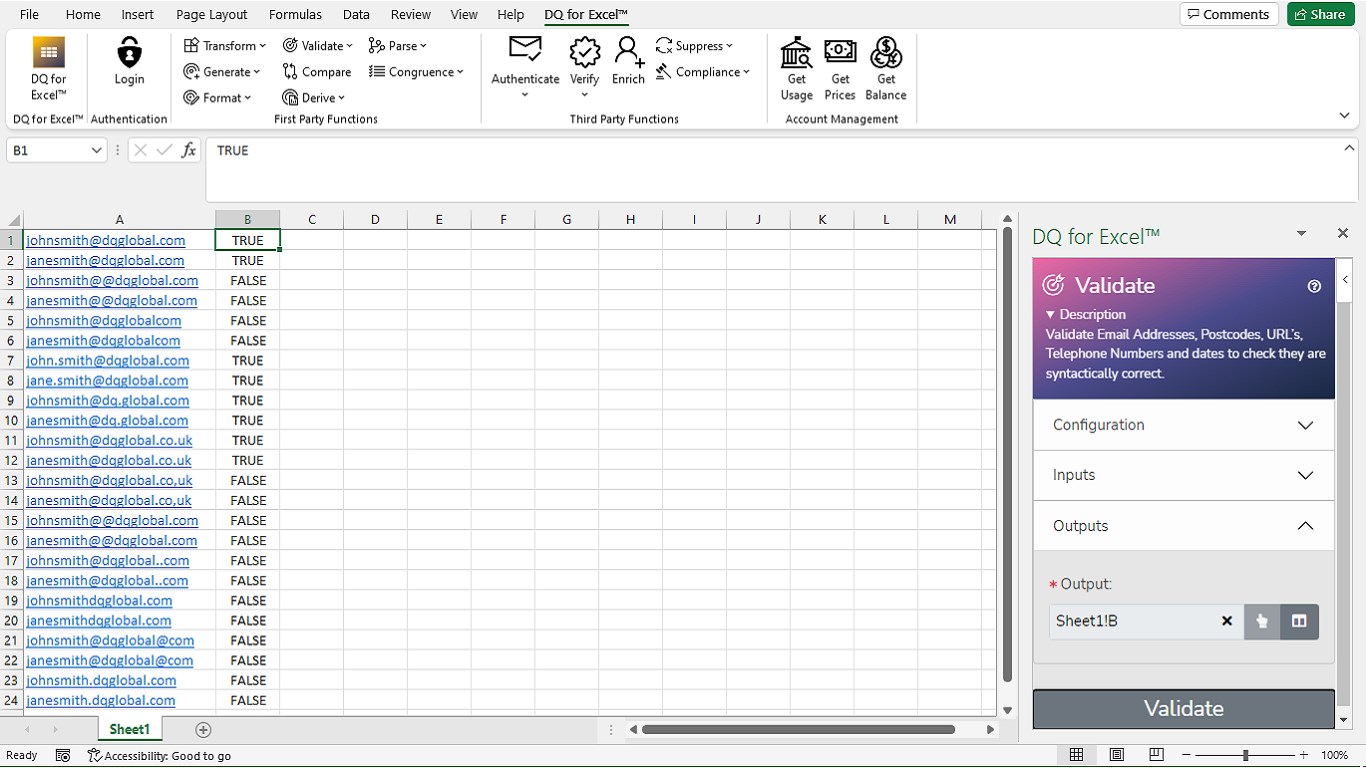The height and width of the screenshot is (768, 1366).
Task: Open the Generate dropdown
Action: point(222,72)
